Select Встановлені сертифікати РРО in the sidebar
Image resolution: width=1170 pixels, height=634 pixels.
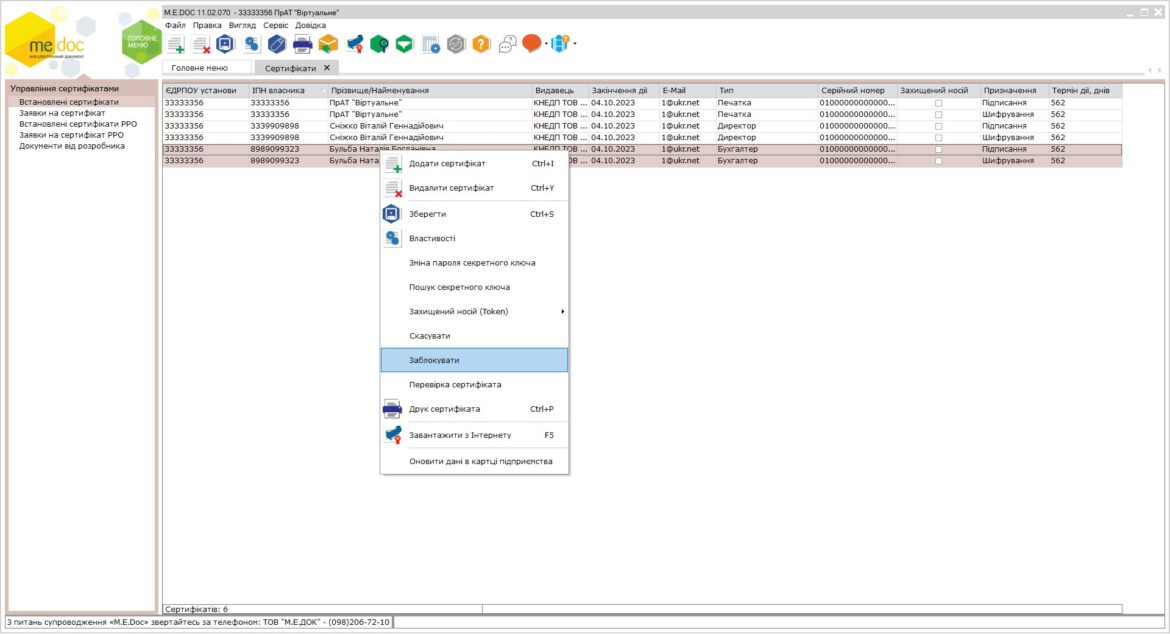tap(78, 124)
